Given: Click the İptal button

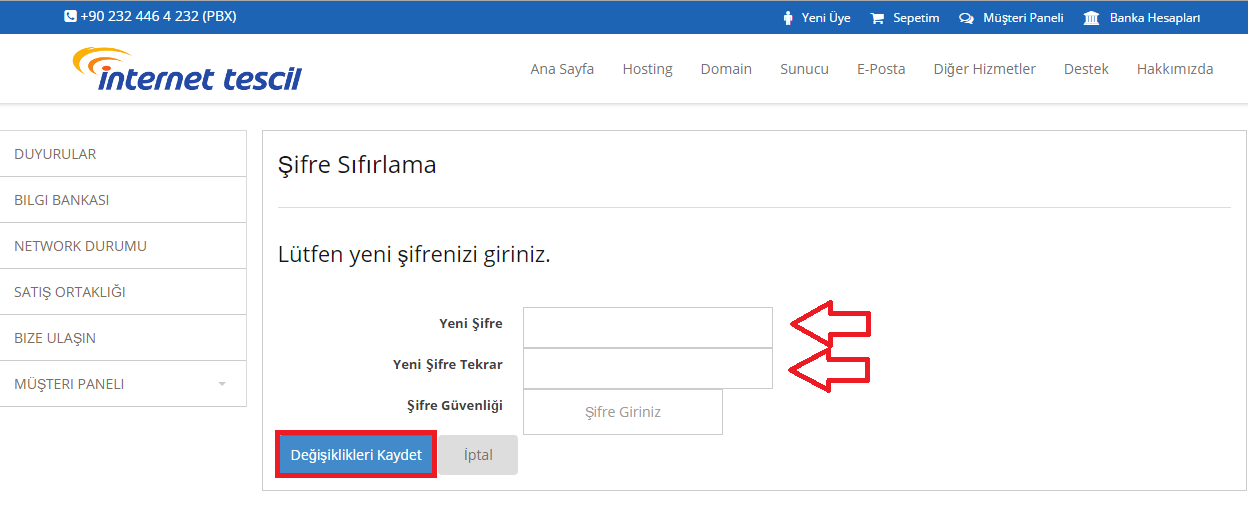Looking at the screenshot, I should [478, 455].
